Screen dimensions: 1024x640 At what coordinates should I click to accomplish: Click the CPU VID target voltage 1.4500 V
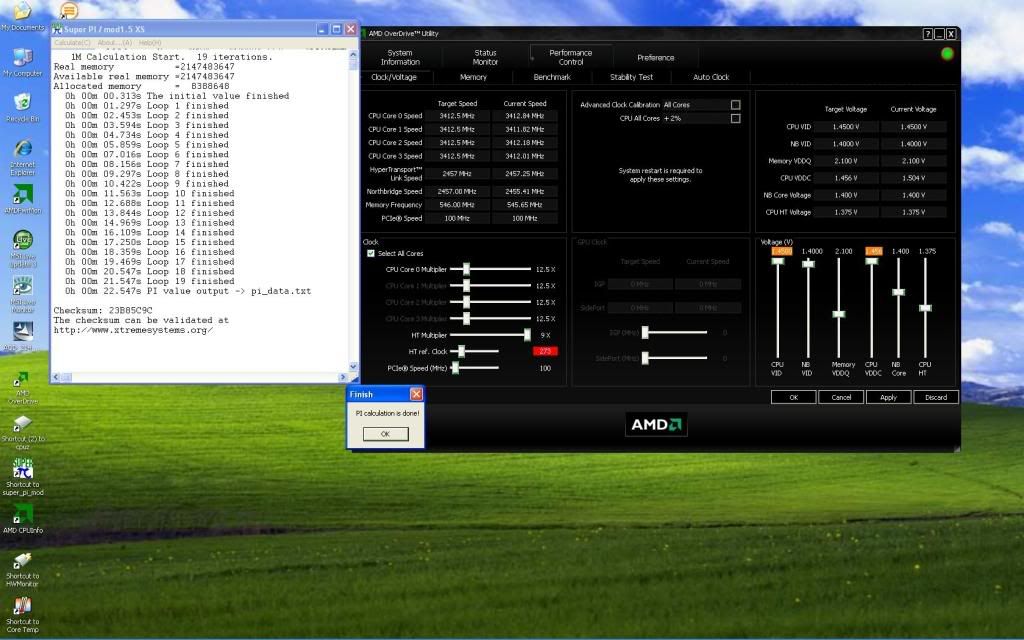tap(846, 127)
